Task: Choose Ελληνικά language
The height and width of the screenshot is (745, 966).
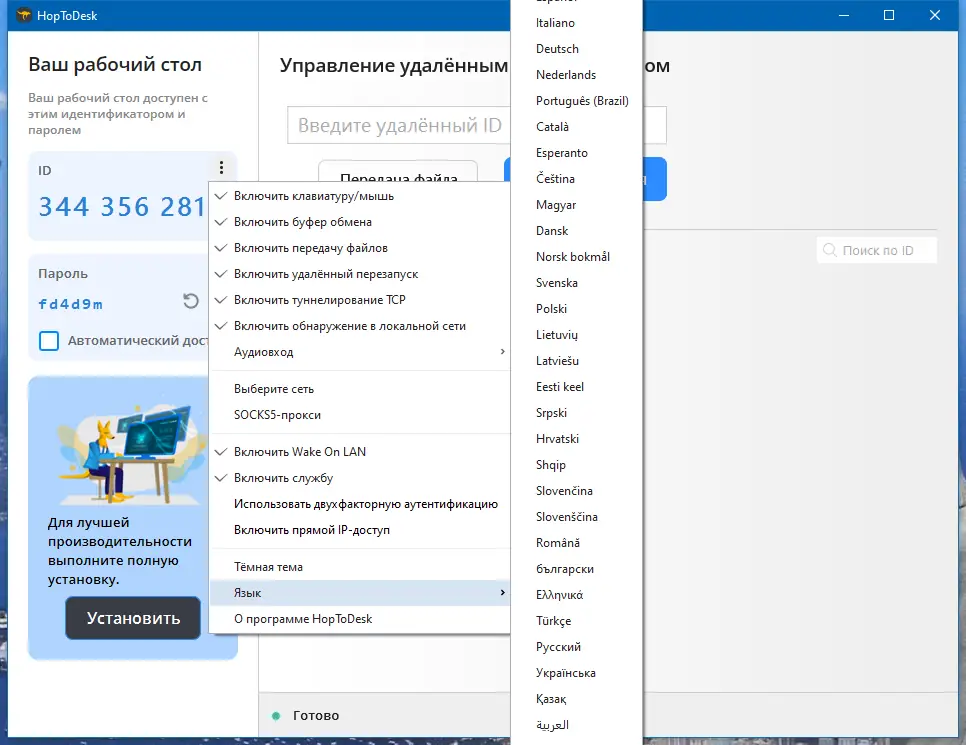Action: click(577, 595)
